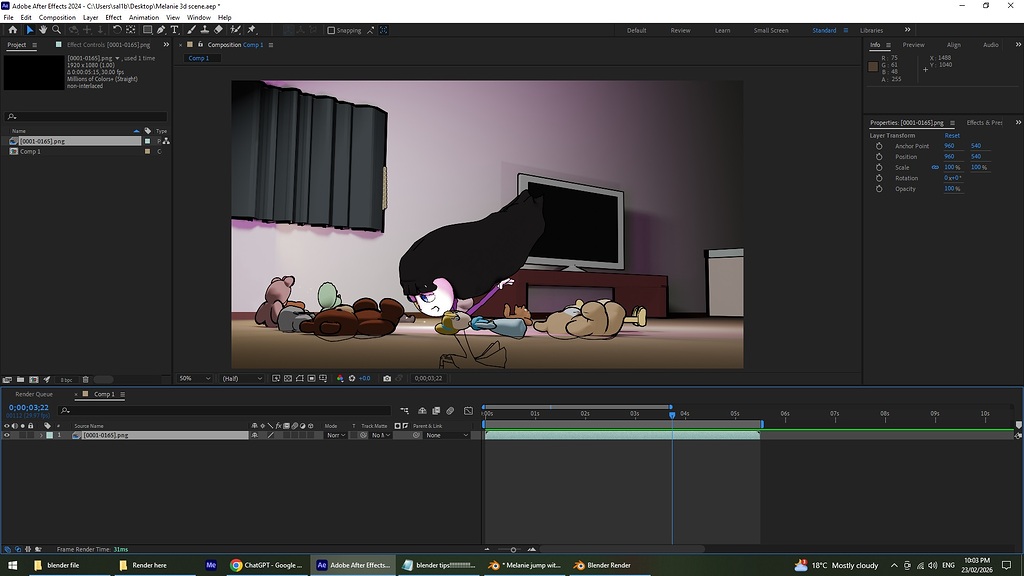Open the Track Matte dropdown for layer
Image resolution: width=1024 pixels, height=576 pixels.
tap(380, 435)
